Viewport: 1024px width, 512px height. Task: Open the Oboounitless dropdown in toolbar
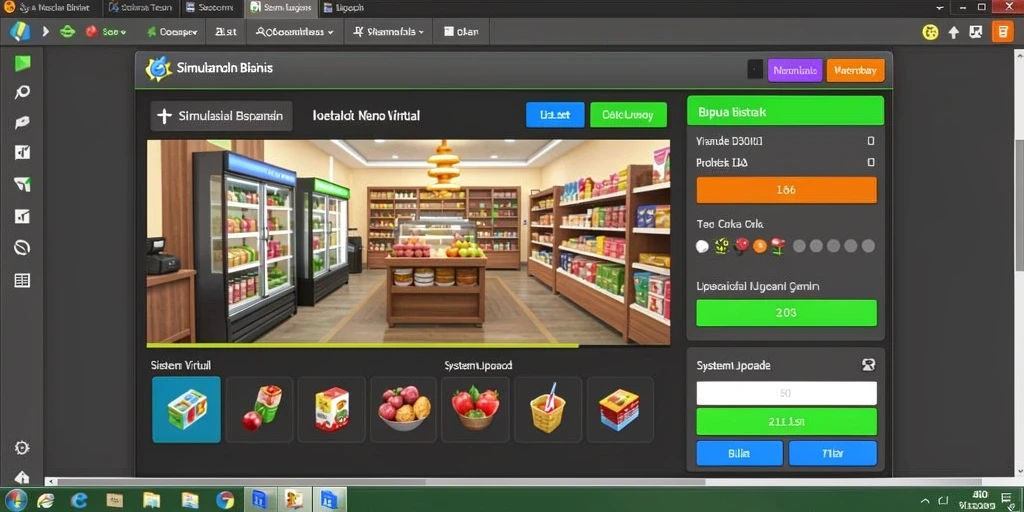pos(295,31)
